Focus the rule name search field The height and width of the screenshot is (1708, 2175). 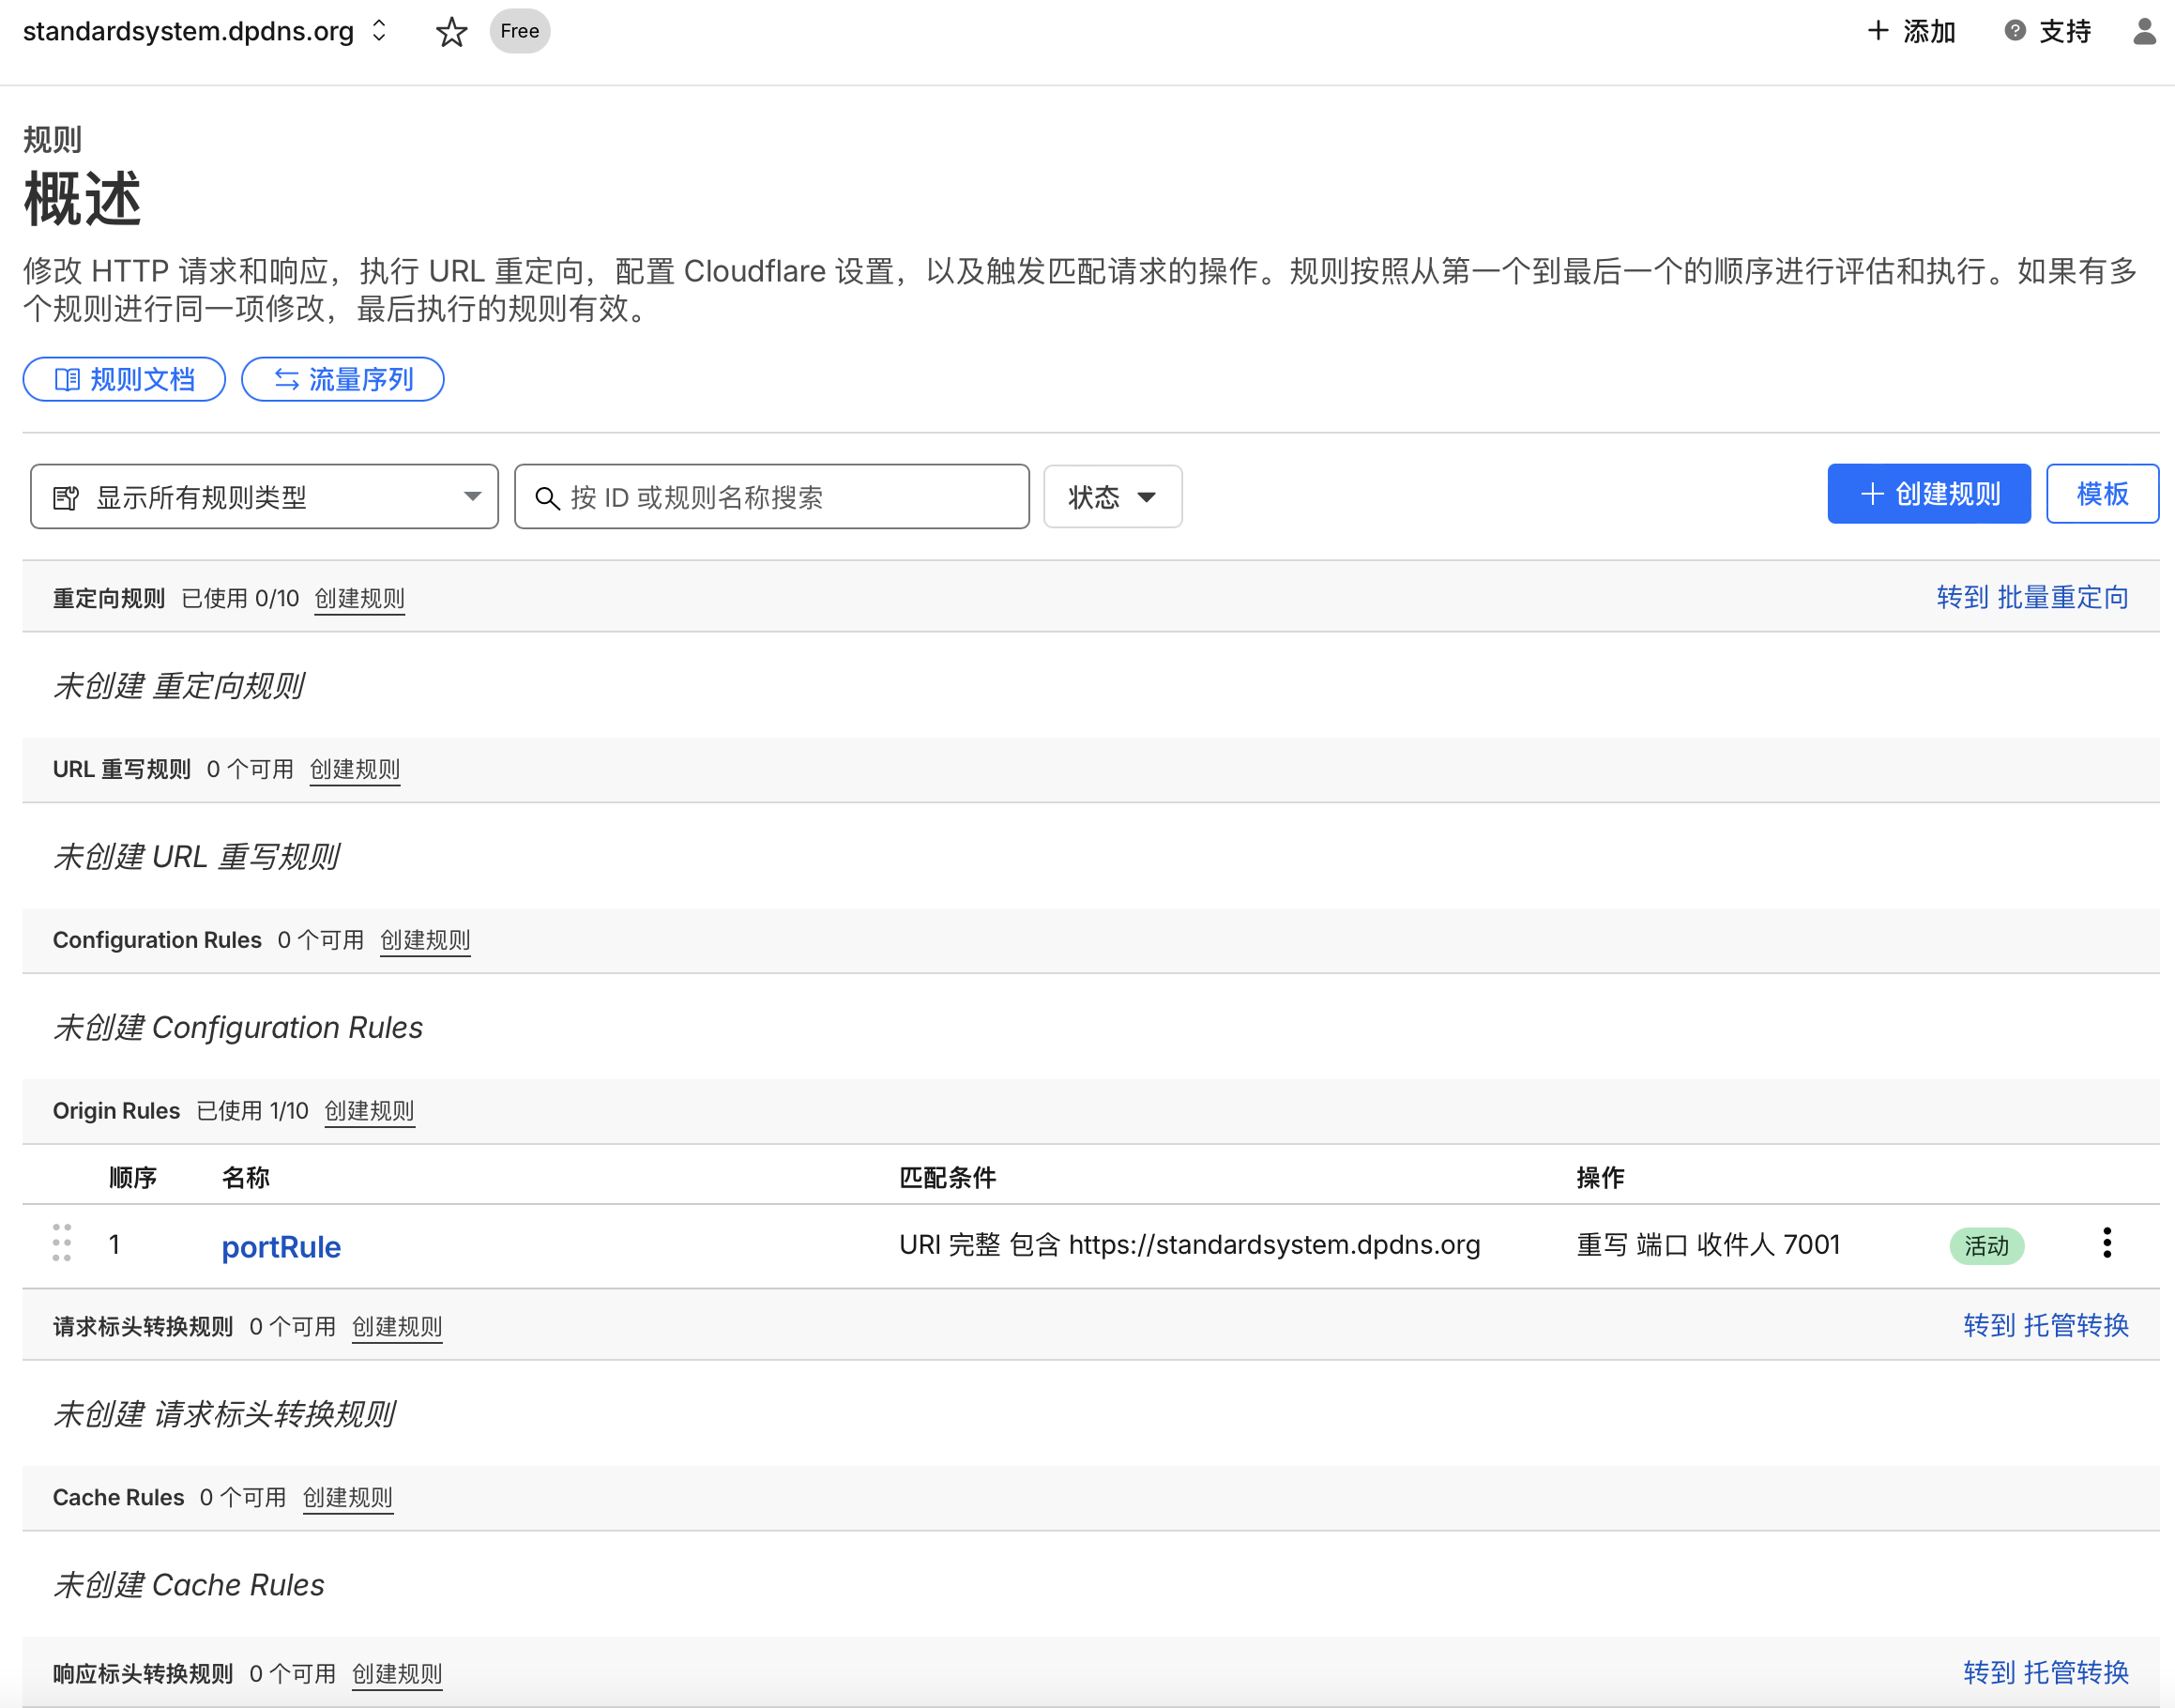tap(790, 497)
